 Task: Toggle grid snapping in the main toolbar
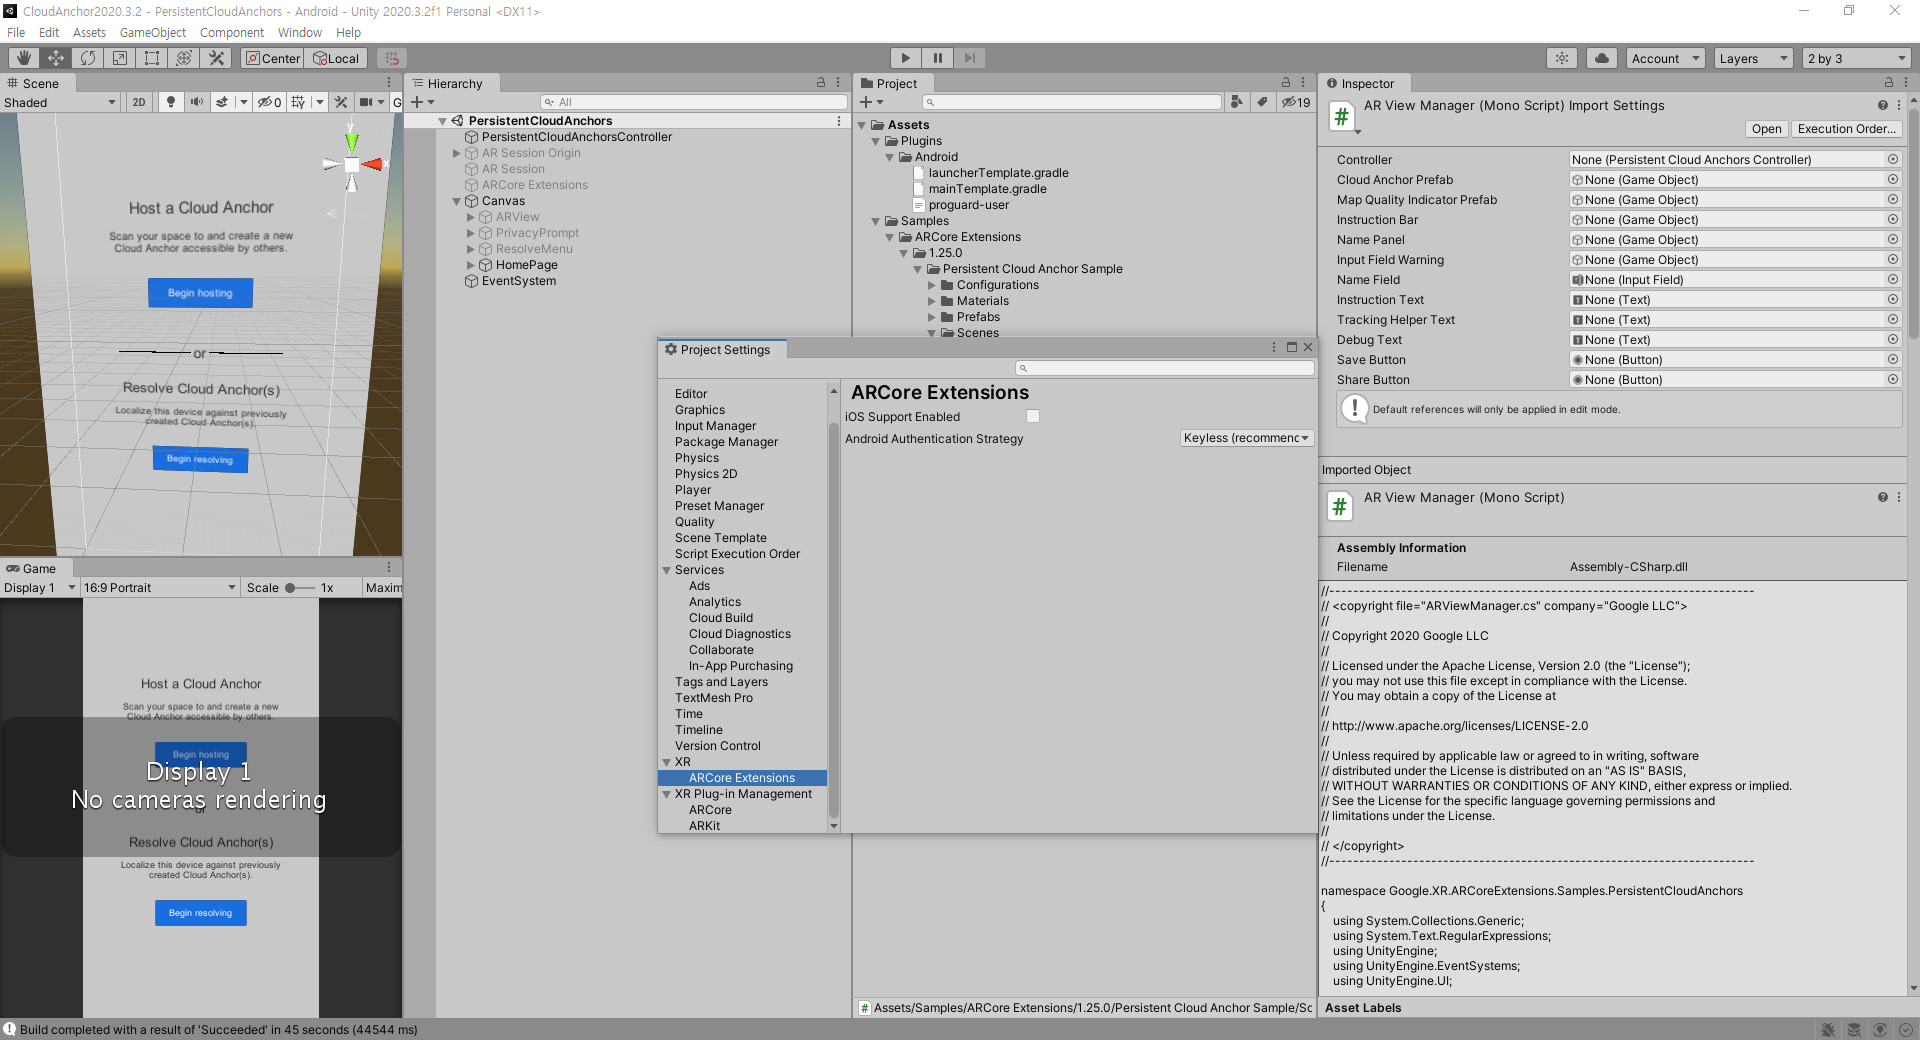[x=392, y=58]
